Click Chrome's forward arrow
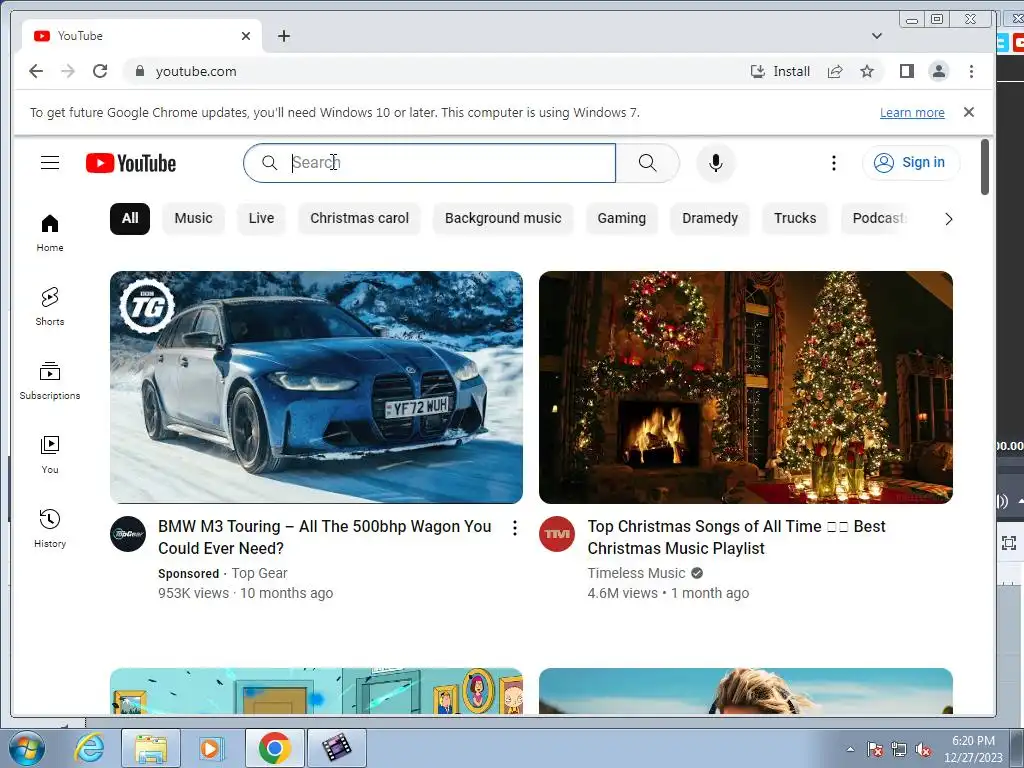 click(68, 71)
